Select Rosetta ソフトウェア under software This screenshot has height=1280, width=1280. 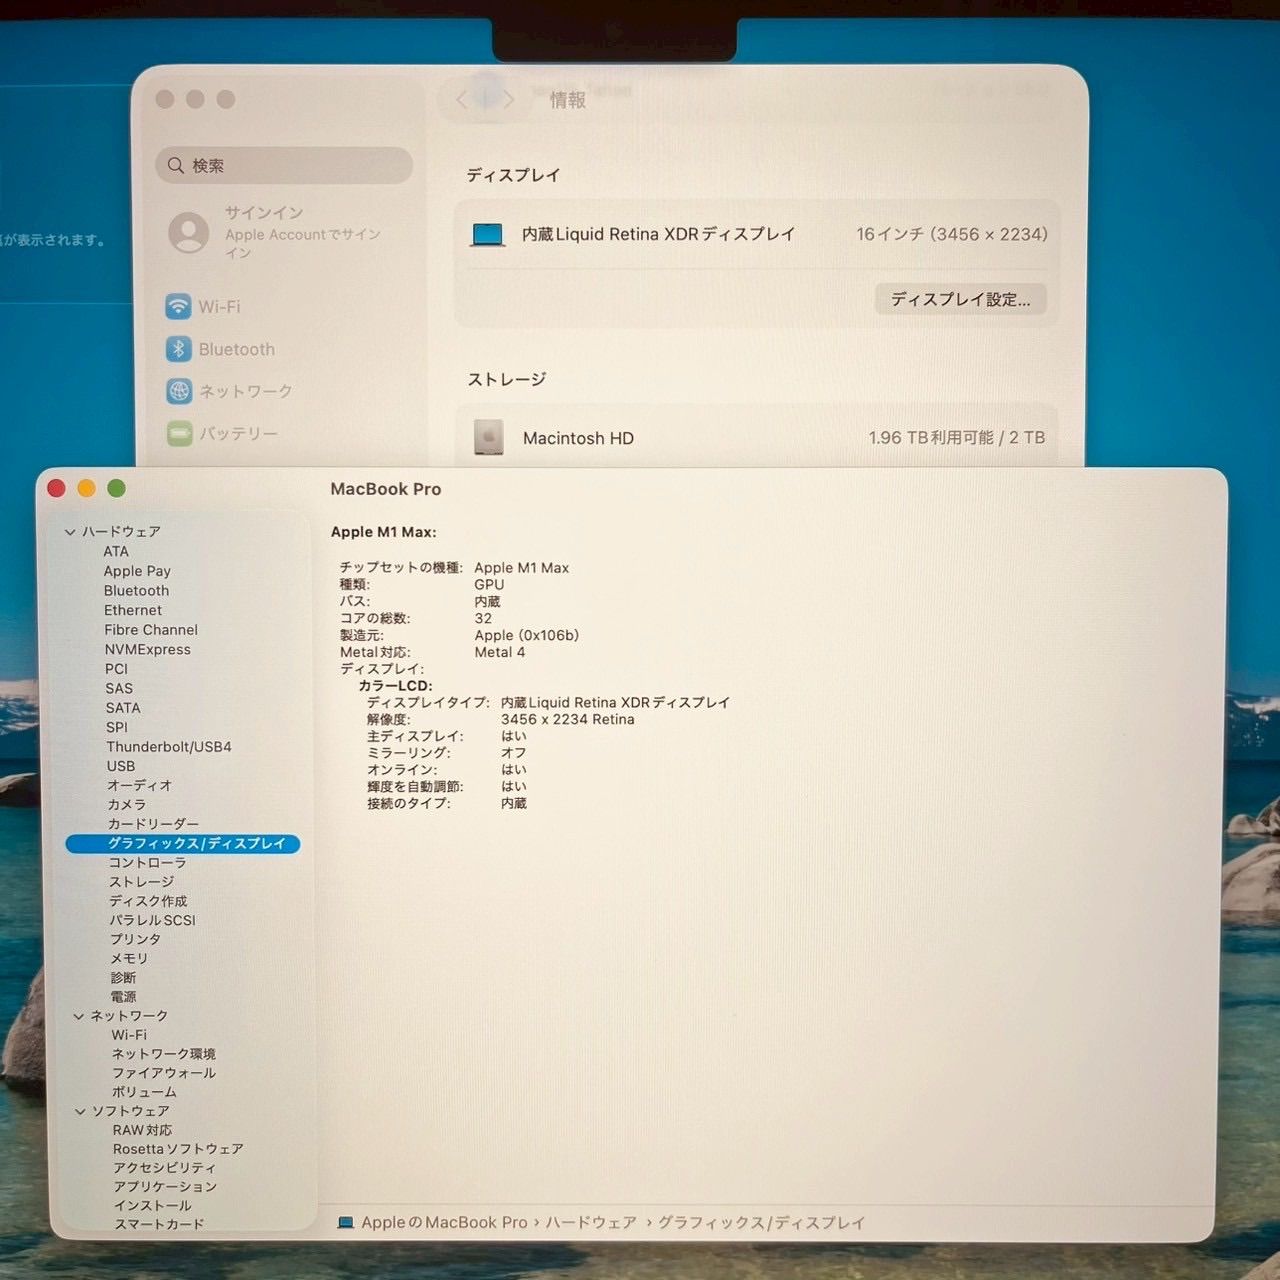[175, 1148]
